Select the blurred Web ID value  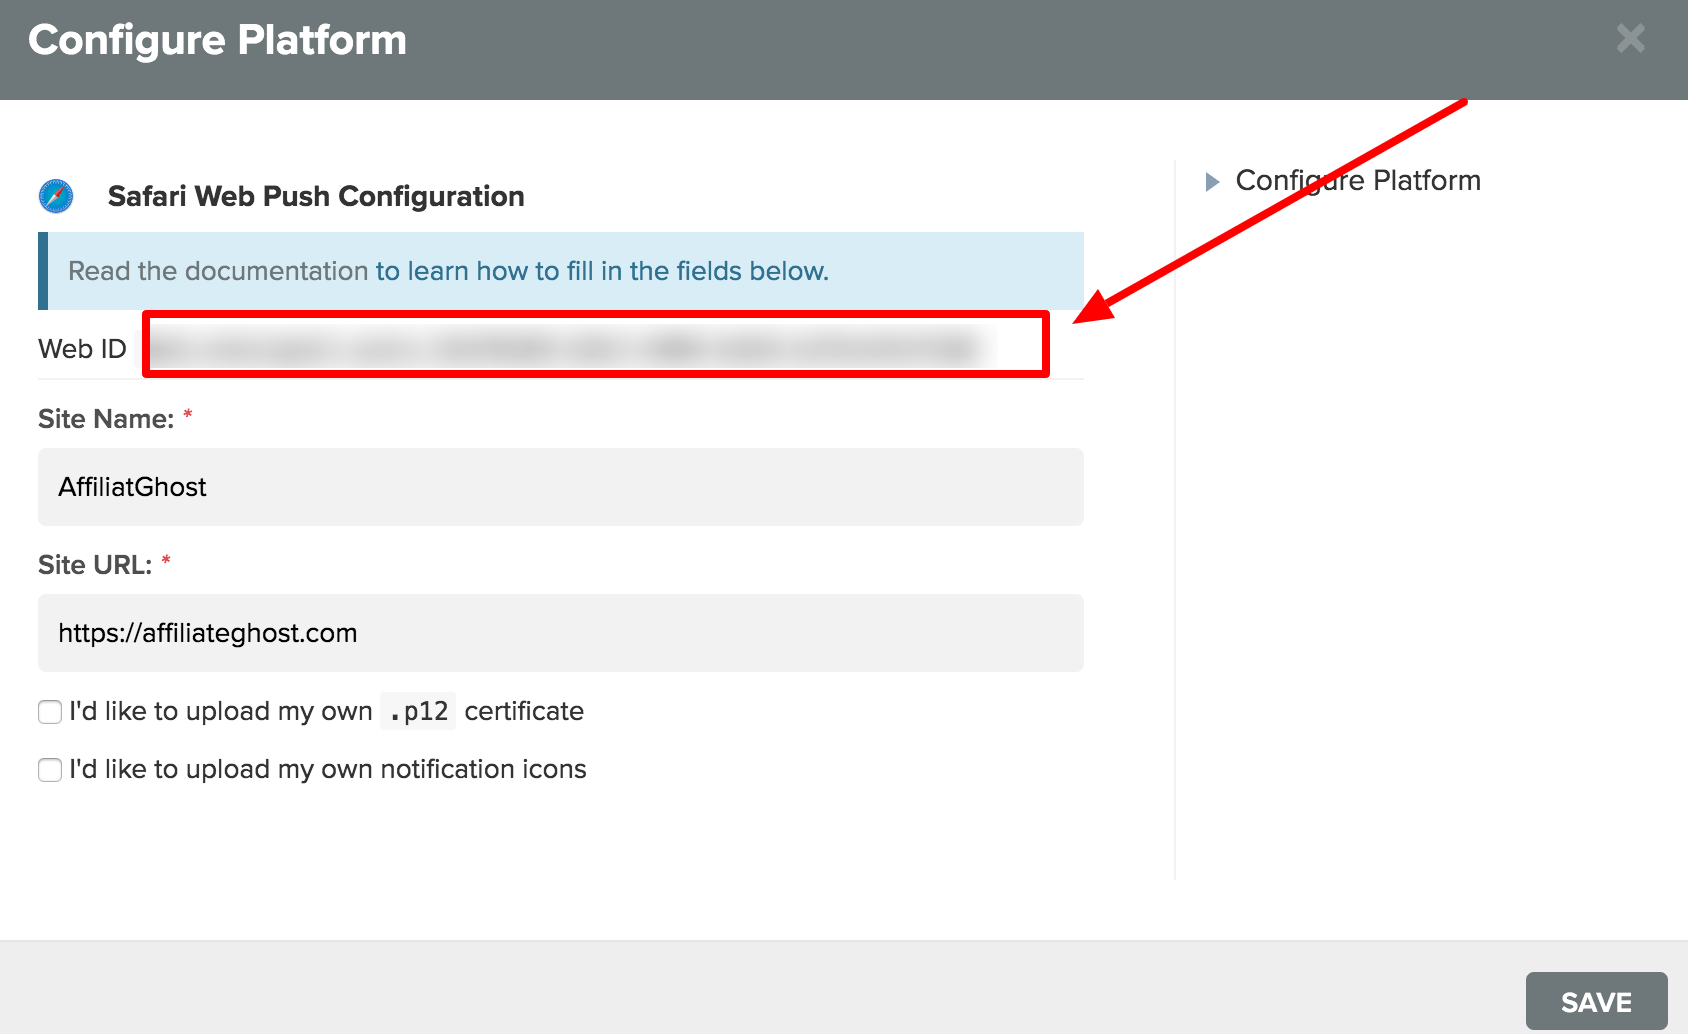pos(565,347)
